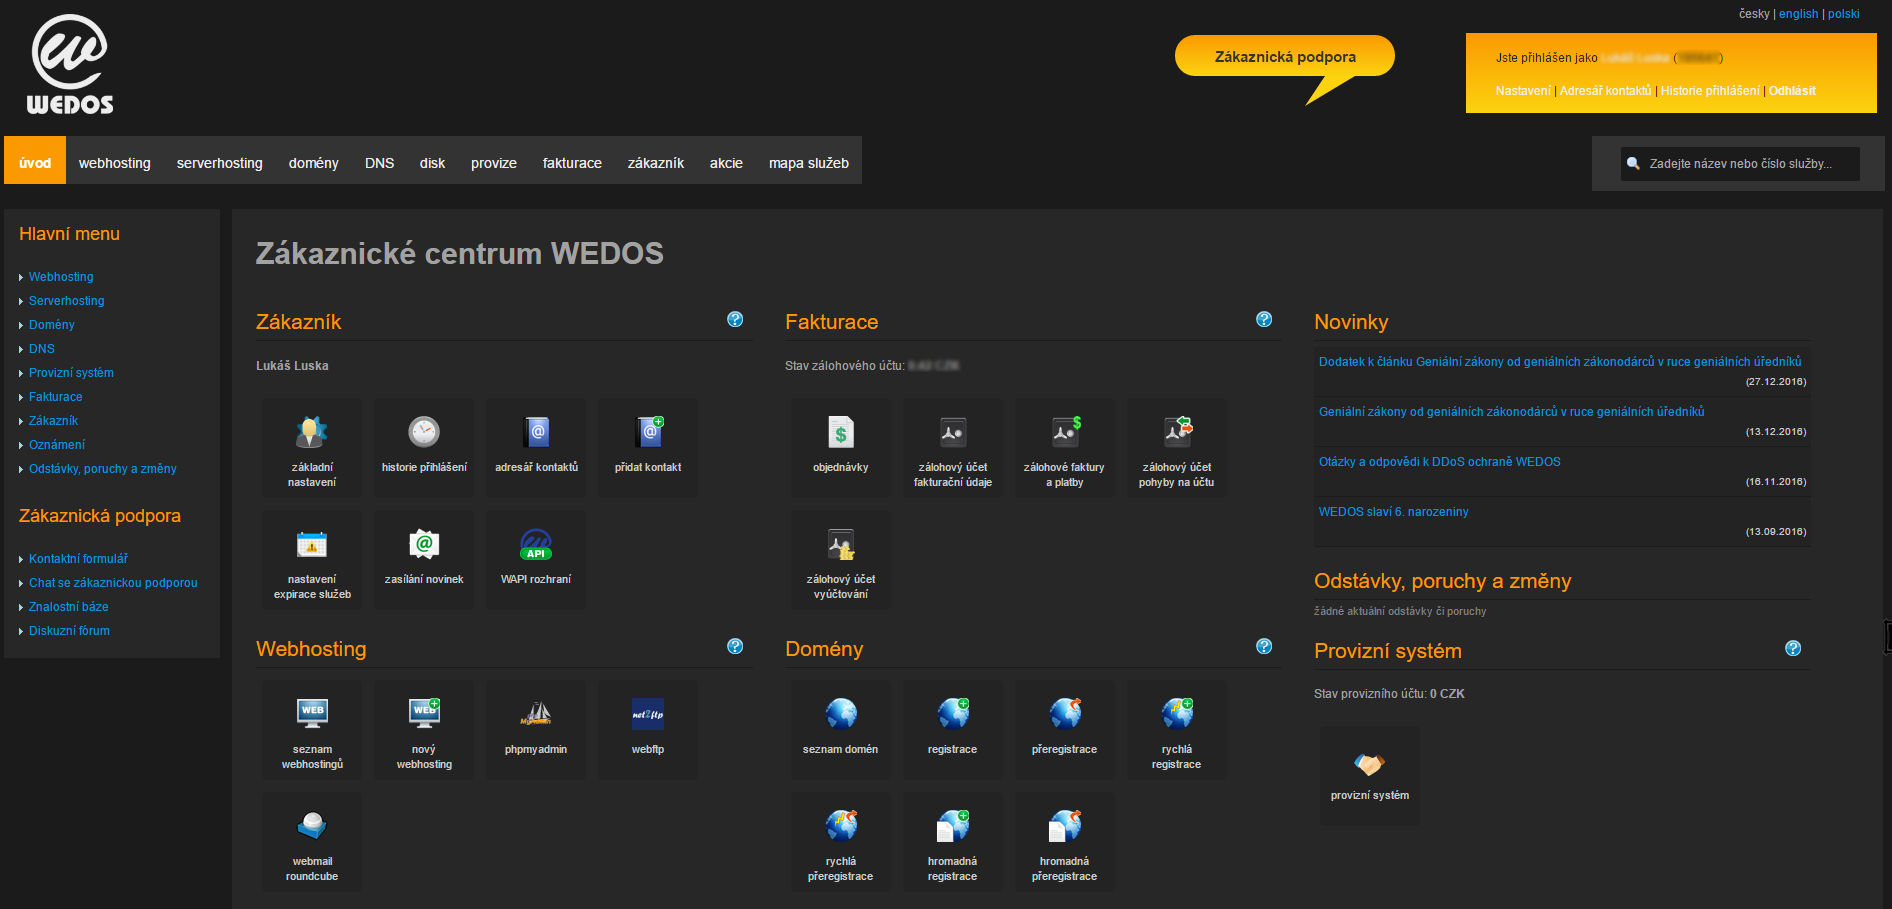
Task: Click Odhlásit to log out
Action: pos(1792,91)
